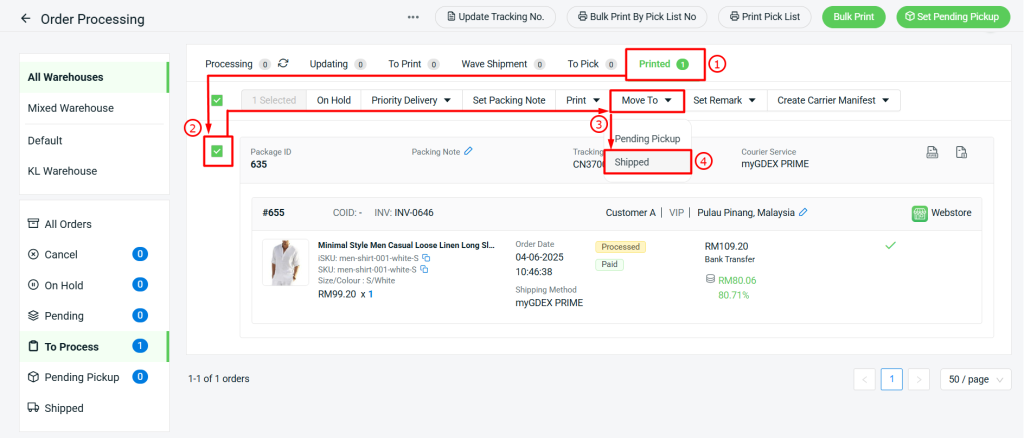Open the shipping label document icon
Viewport: 1024px width, 438px height.
pyautogui.click(x=933, y=152)
